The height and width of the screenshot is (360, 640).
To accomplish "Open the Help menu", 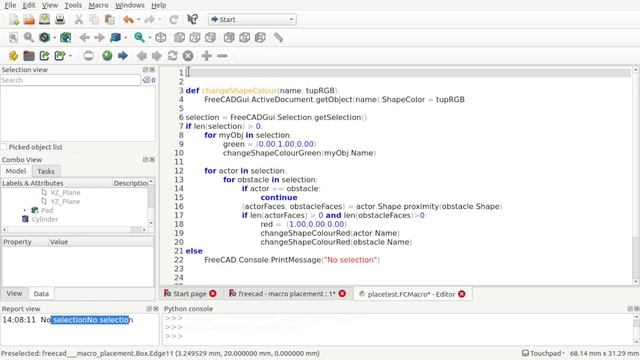I will (x=158, y=5).
